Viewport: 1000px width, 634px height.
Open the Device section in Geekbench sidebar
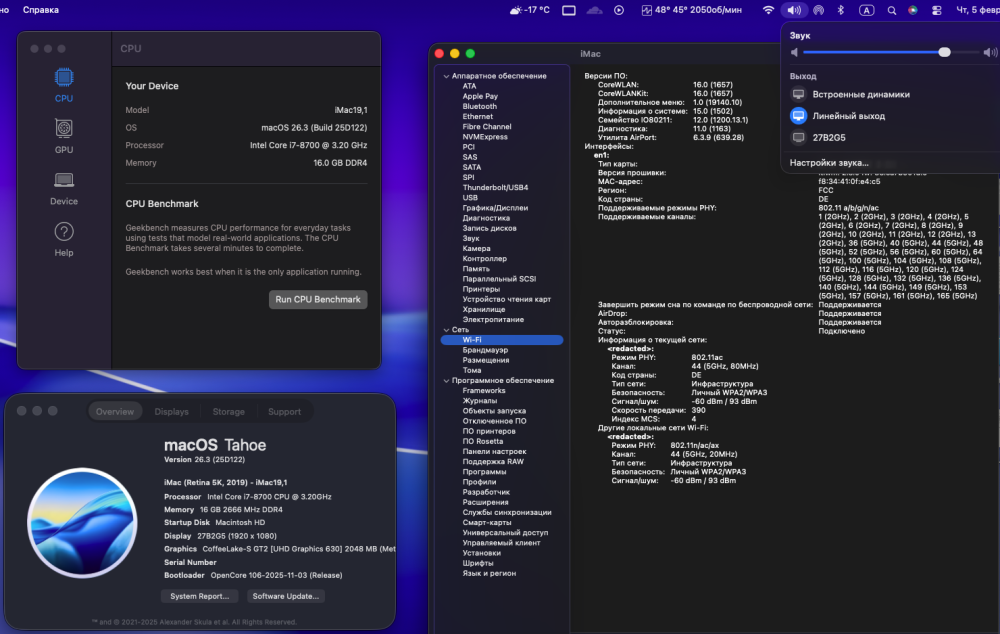point(64,188)
